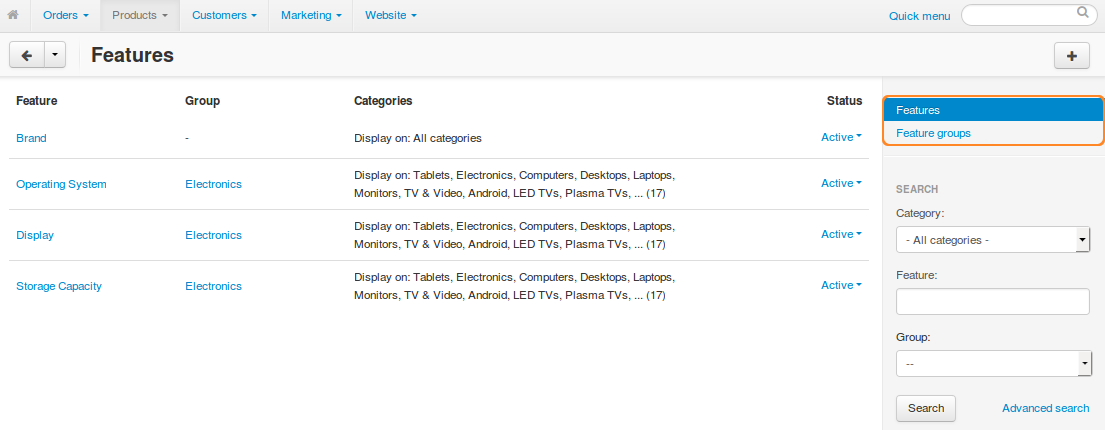
Task: Click the magnifier icon in top search
Action: tap(1082, 12)
